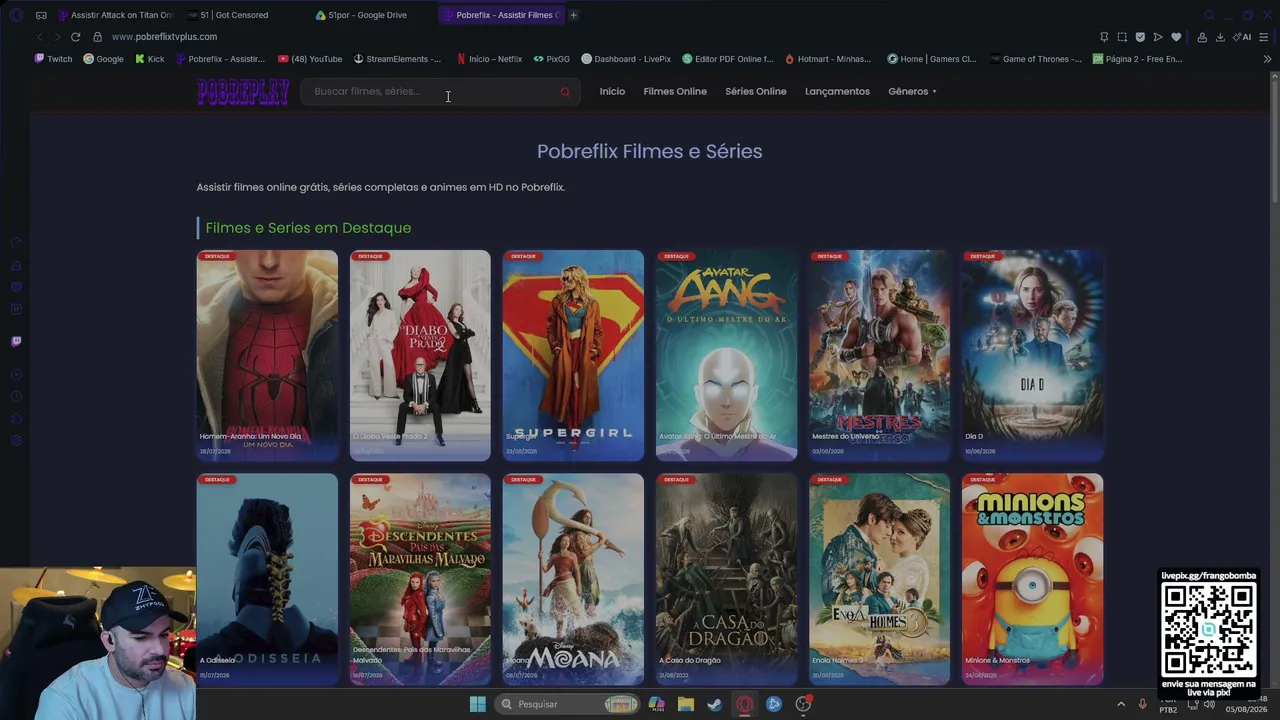This screenshot has height=720, width=1280.
Task: Click the Filmes e Series em Destaque heading
Action: tap(308, 228)
